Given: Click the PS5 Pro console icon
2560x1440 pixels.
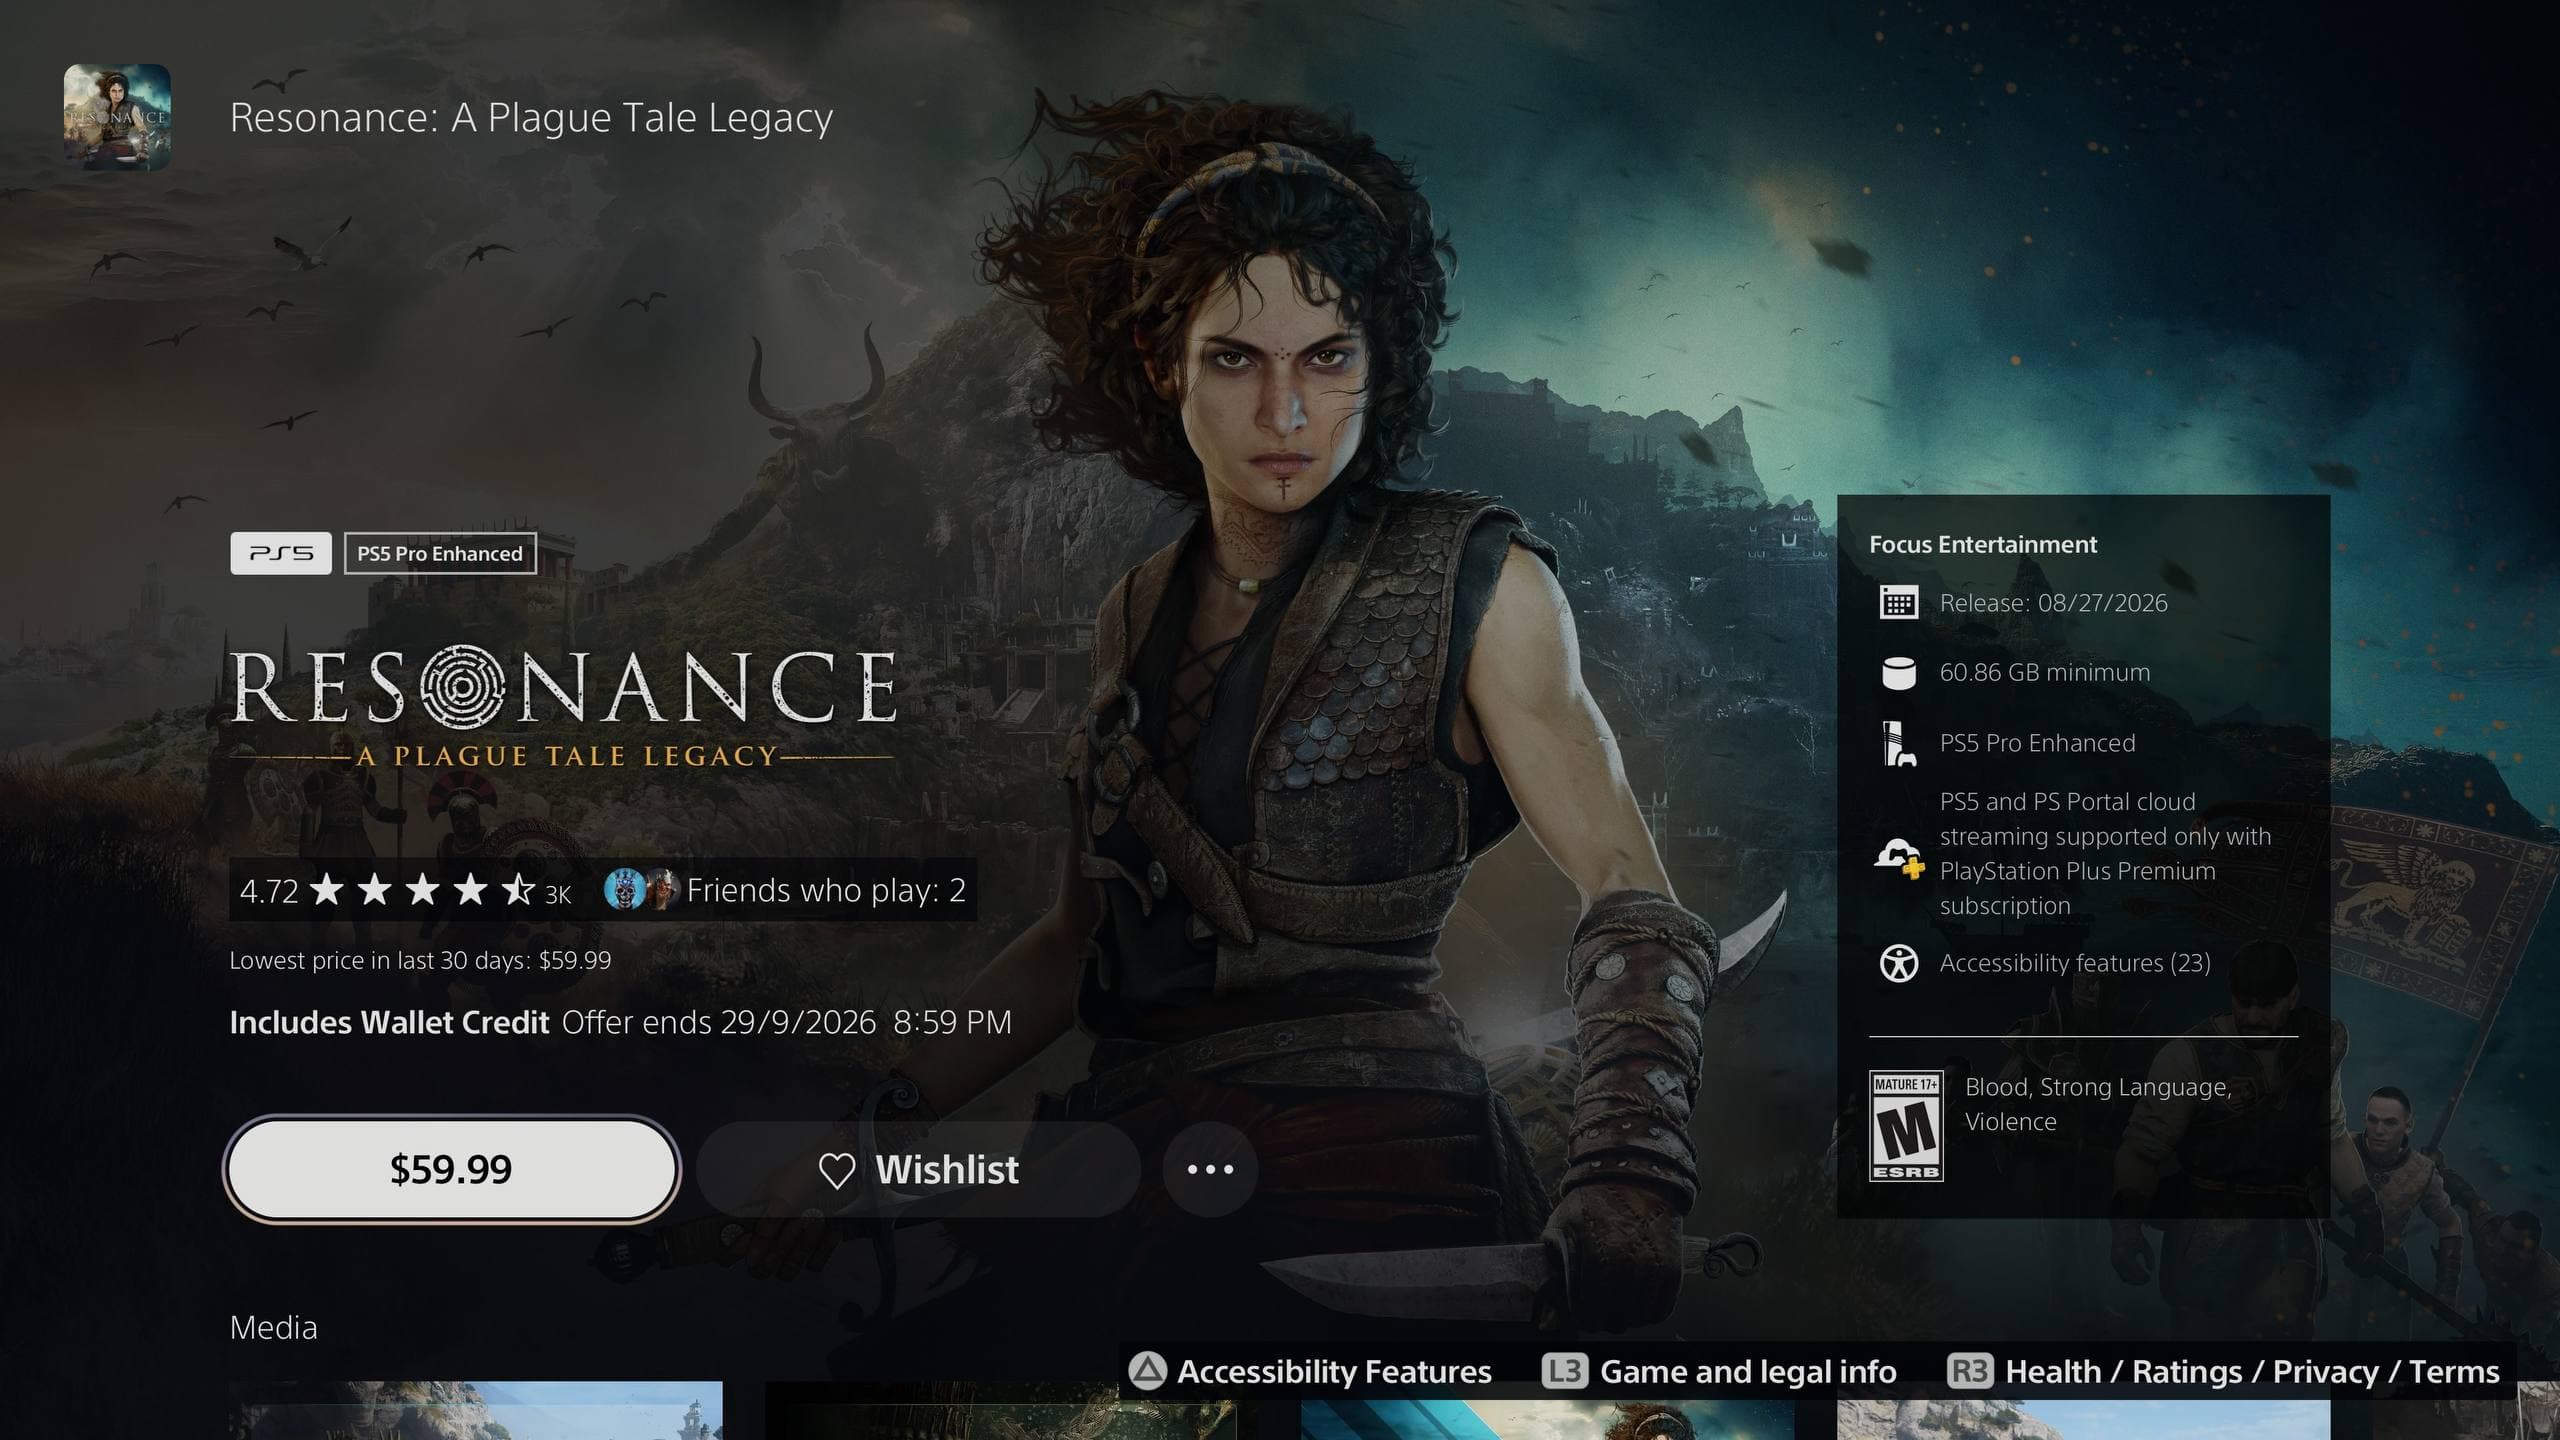Looking at the screenshot, I should point(1898,744).
